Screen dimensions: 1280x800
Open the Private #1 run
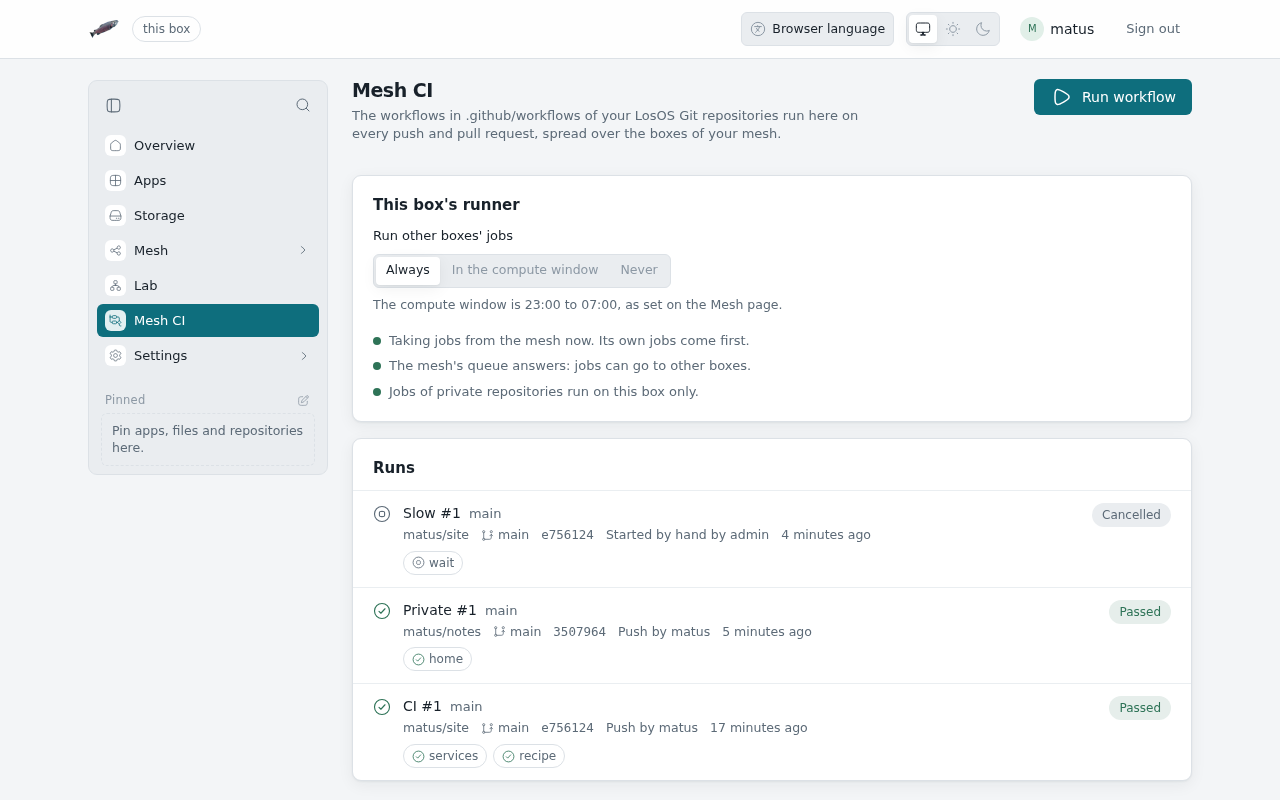pyautogui.click(x=440, y=610)
